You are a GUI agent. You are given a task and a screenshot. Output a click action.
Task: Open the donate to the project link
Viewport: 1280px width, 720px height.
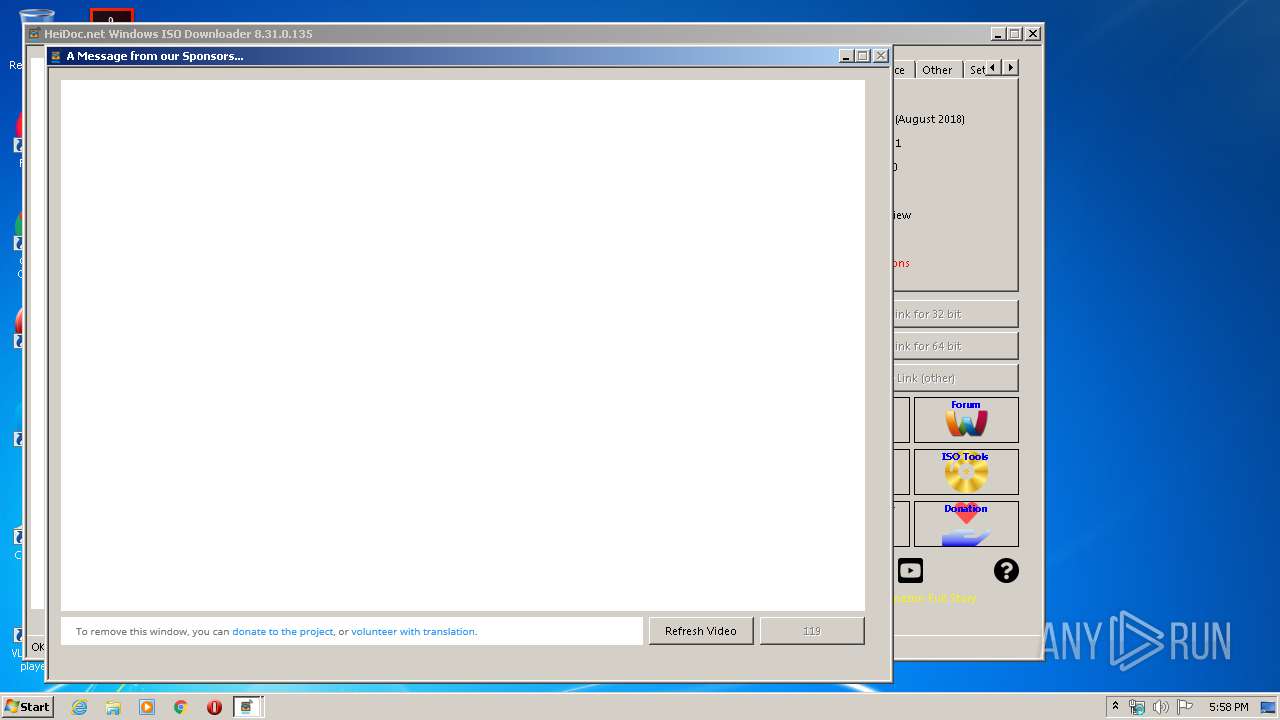[x=283, y=632]
